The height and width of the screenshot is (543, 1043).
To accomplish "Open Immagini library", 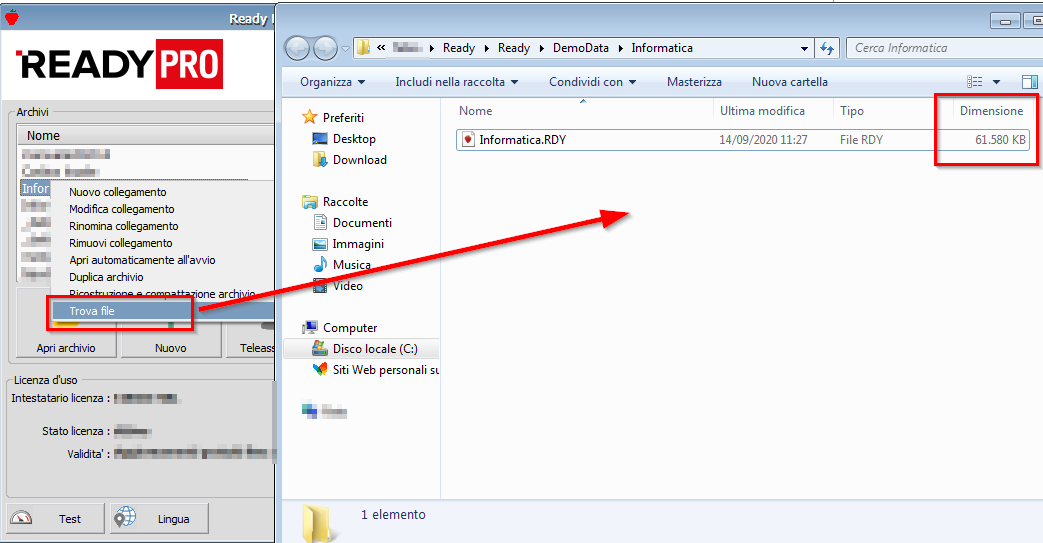I will click(x=358, y=244).
